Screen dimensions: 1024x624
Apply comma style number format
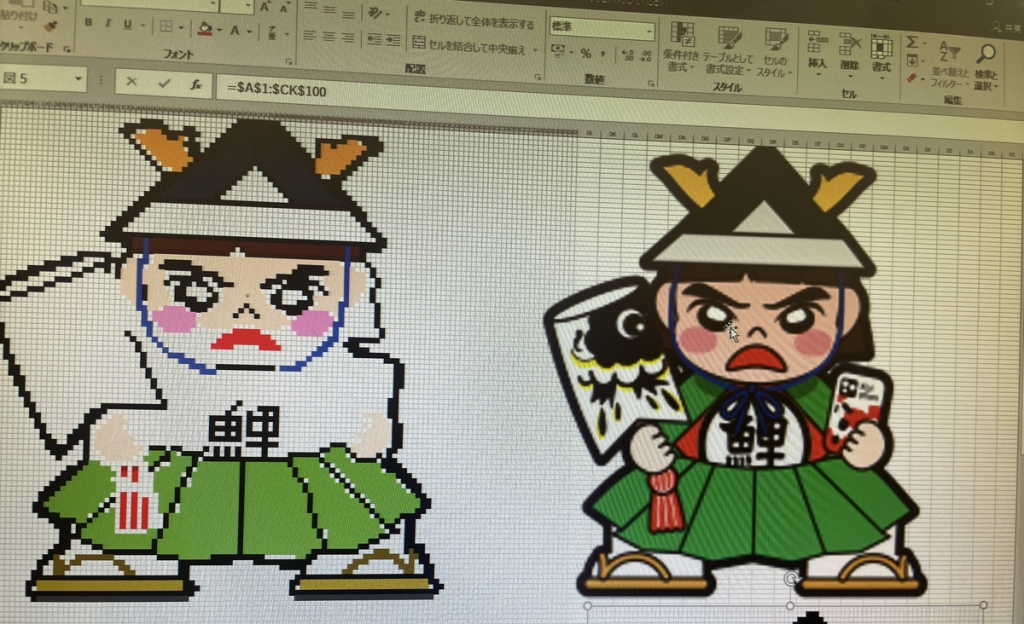[x=603, y=54]
